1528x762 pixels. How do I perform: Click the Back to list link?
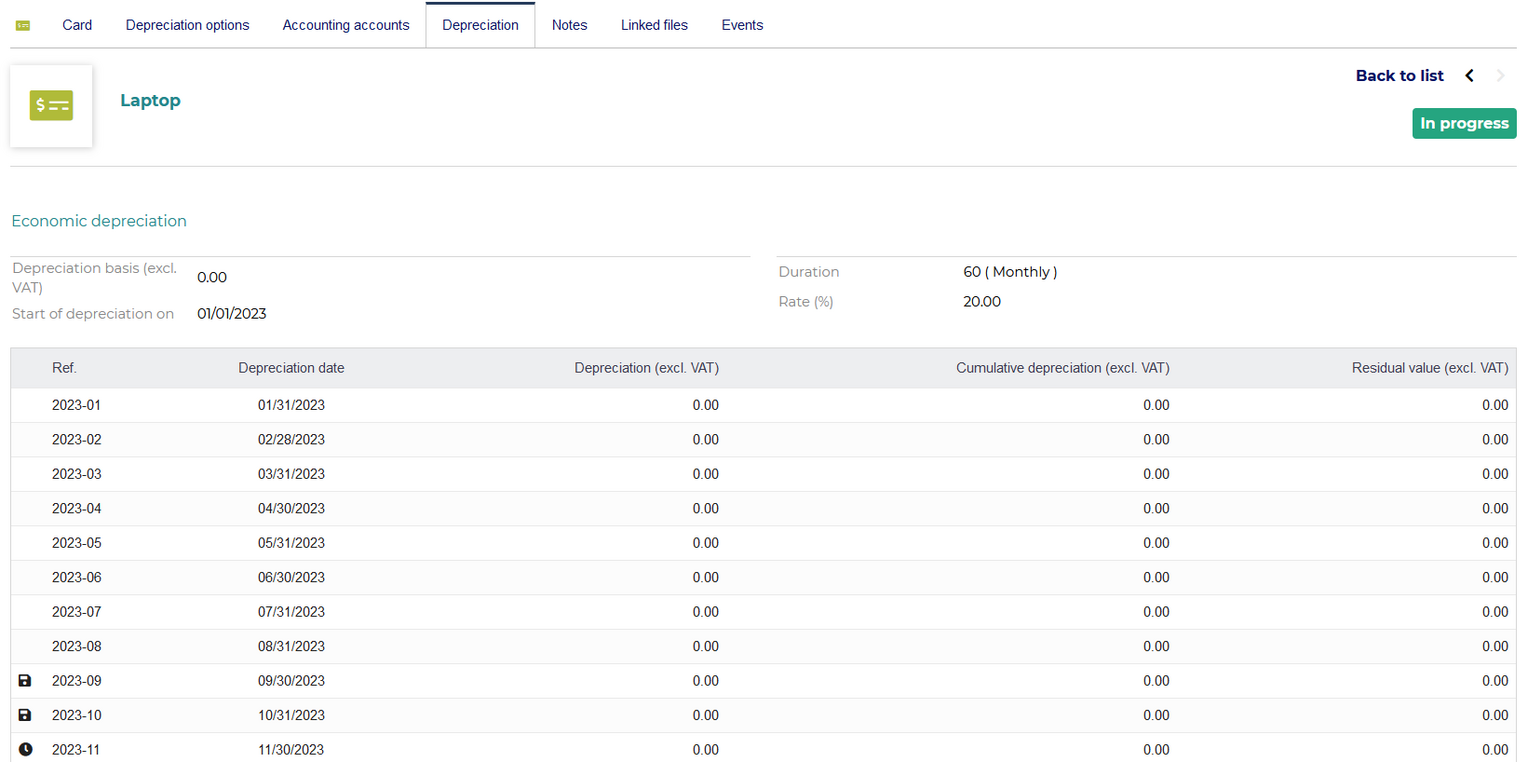1399,76
